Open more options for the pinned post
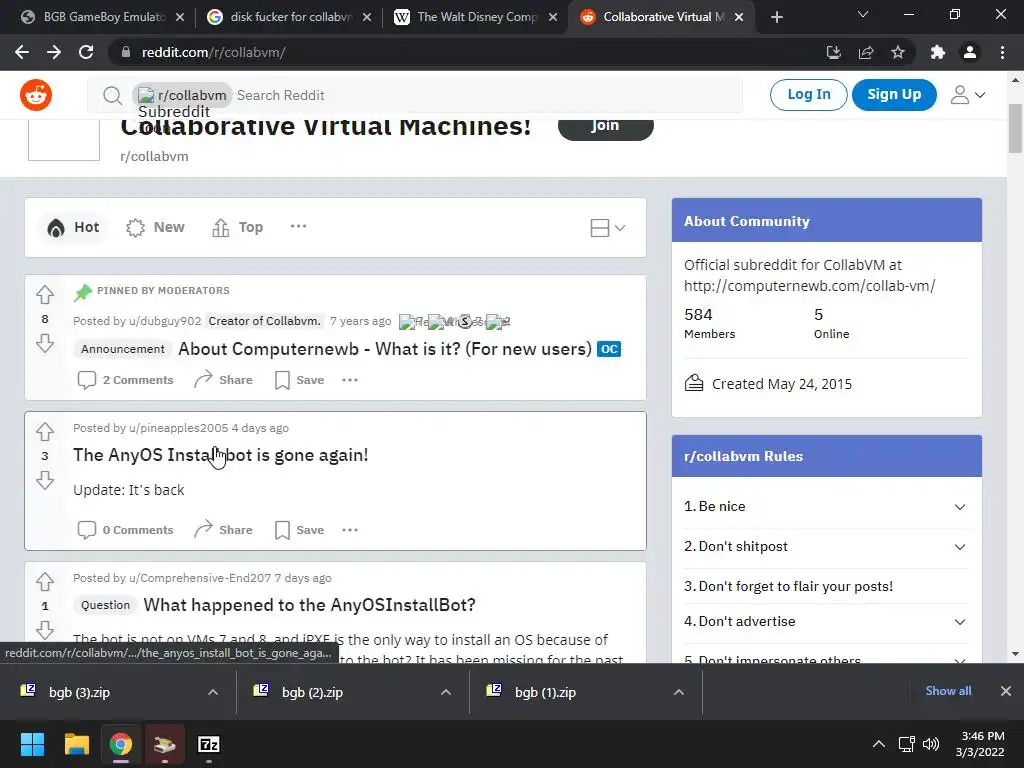Image resolution: width=1024 pixels, height=768 pixels. point(350,380)
